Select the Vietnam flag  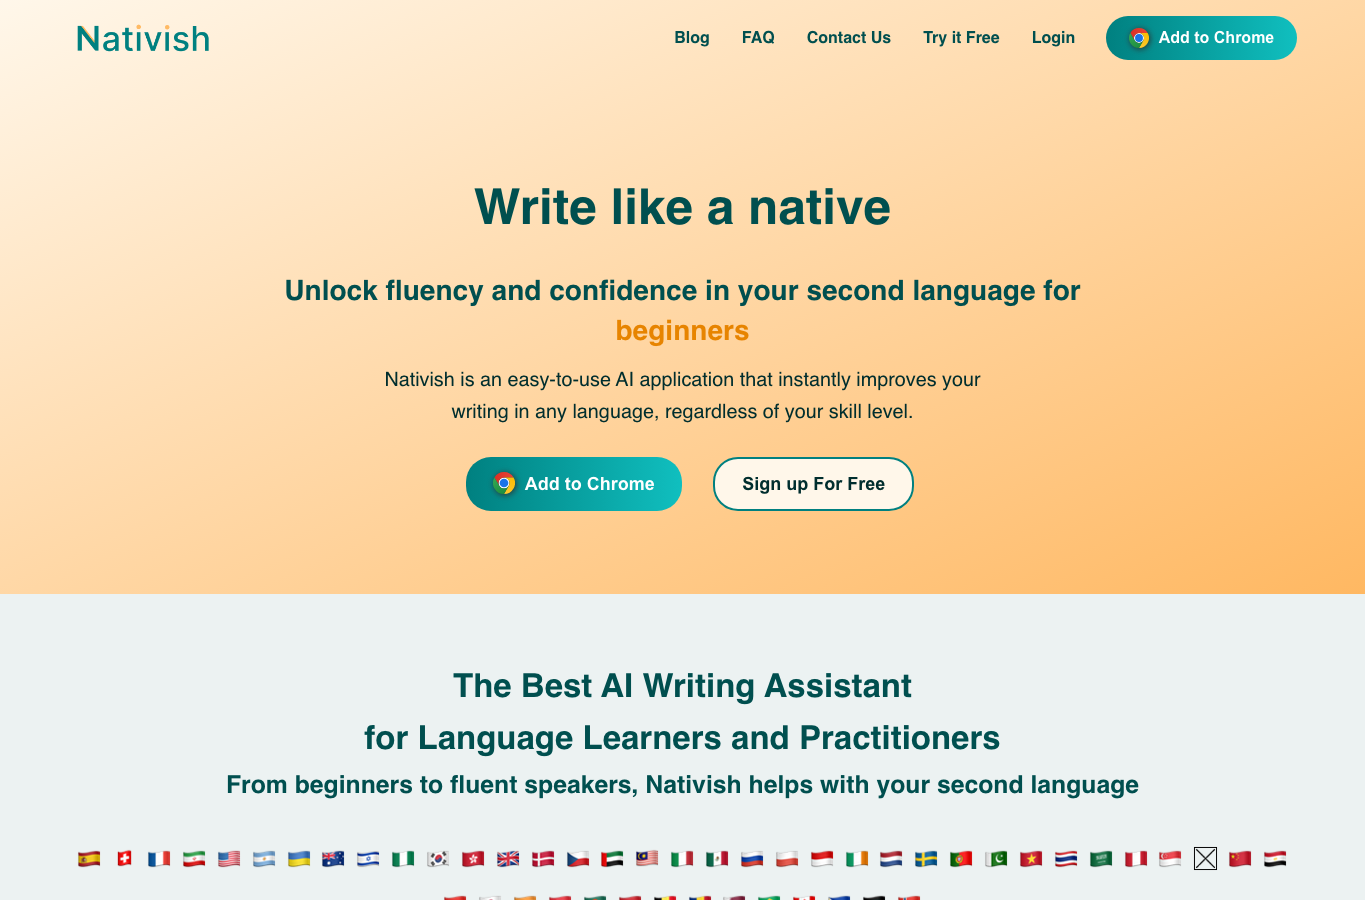coord(1031,858)
